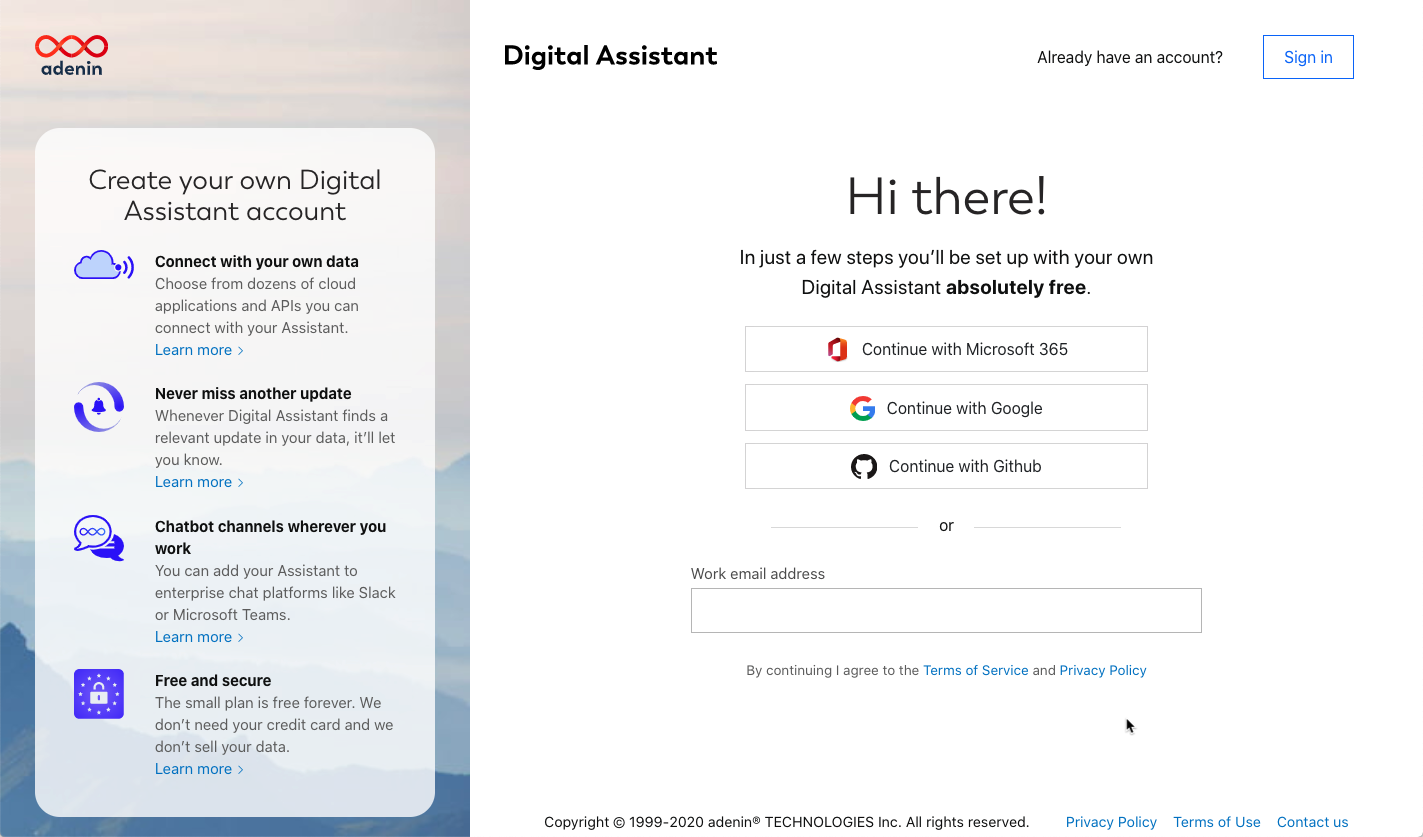
Task: Click the EU padlock security icon
Action: click(x=99, y=694)
